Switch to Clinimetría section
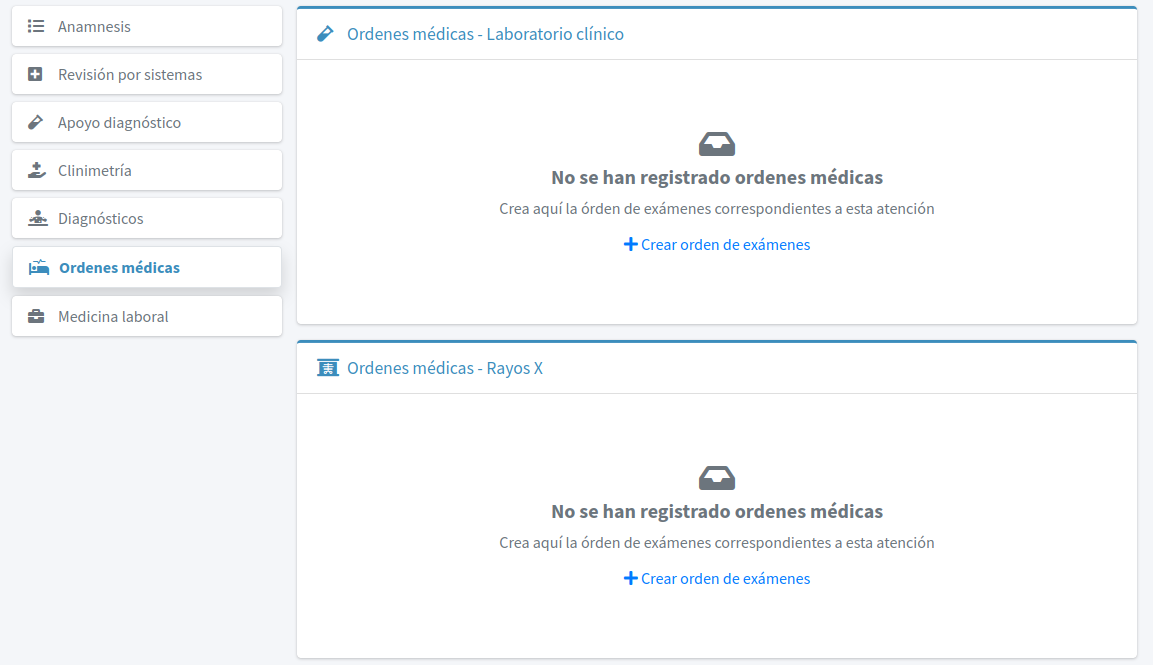This screenshot has height=665, width=1153. pyautogui.click(x=95, y=171)
